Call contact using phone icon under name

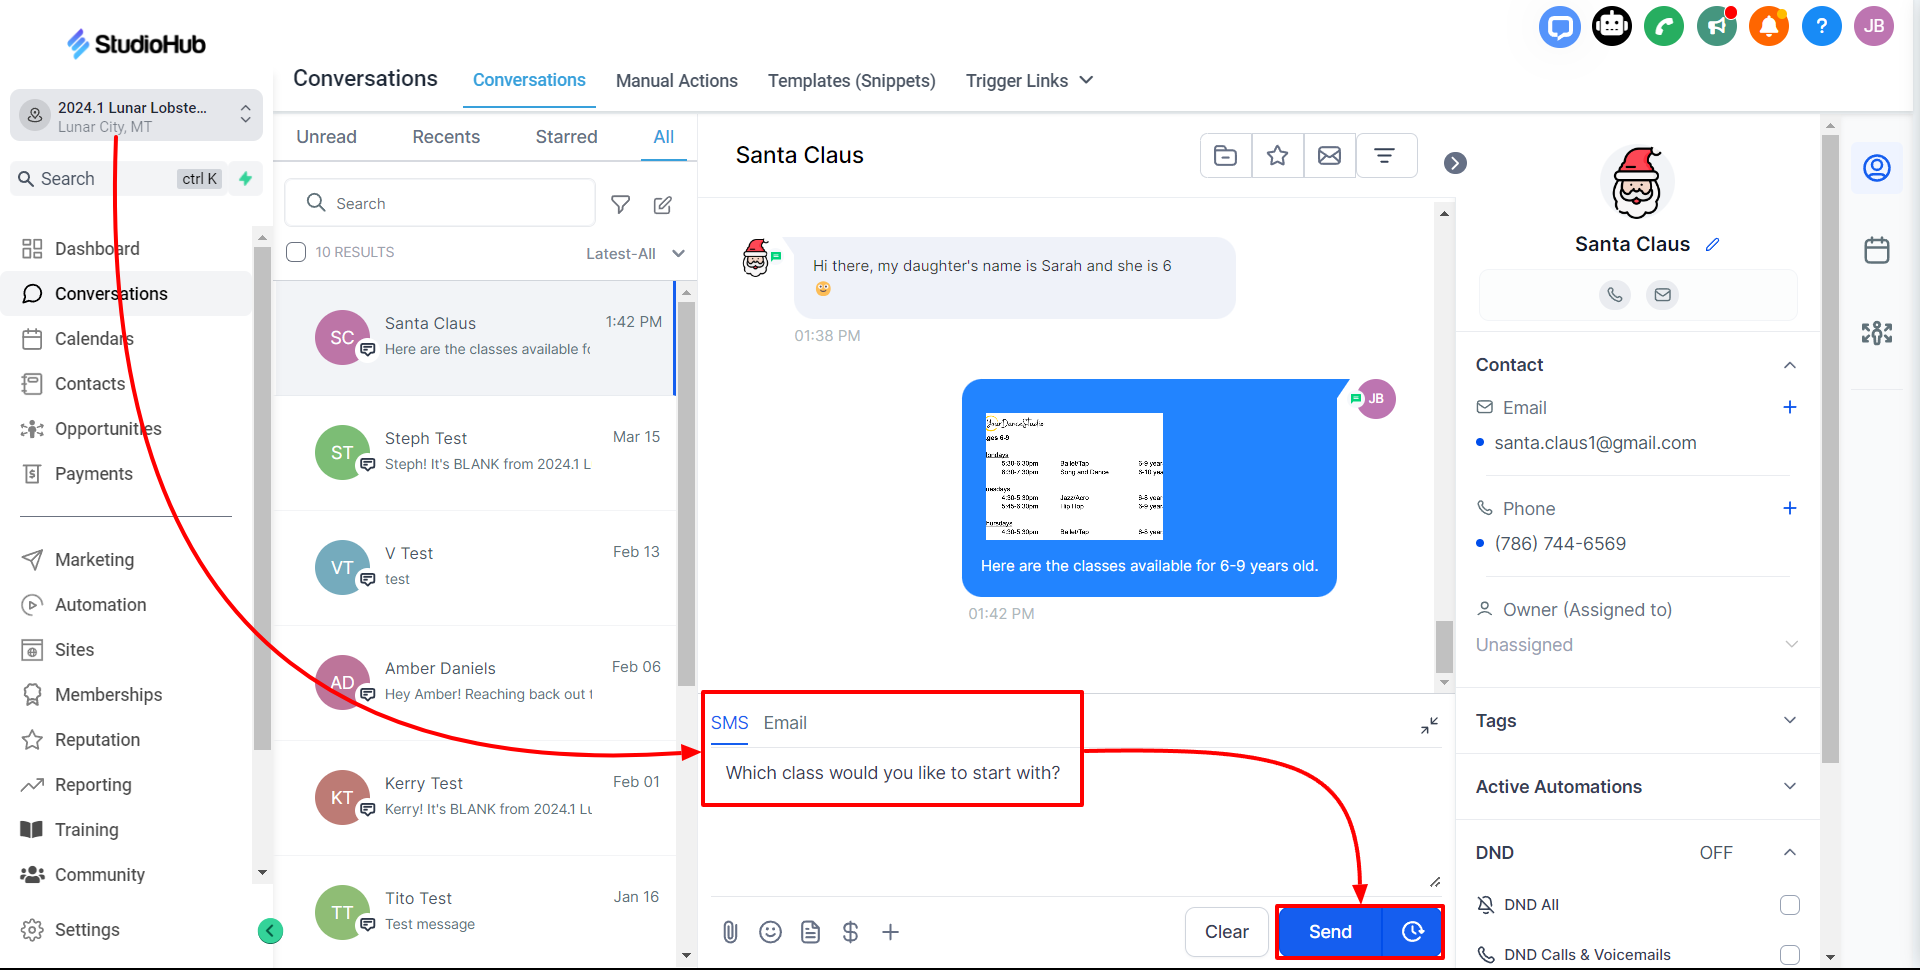(x=1615, y=295)
